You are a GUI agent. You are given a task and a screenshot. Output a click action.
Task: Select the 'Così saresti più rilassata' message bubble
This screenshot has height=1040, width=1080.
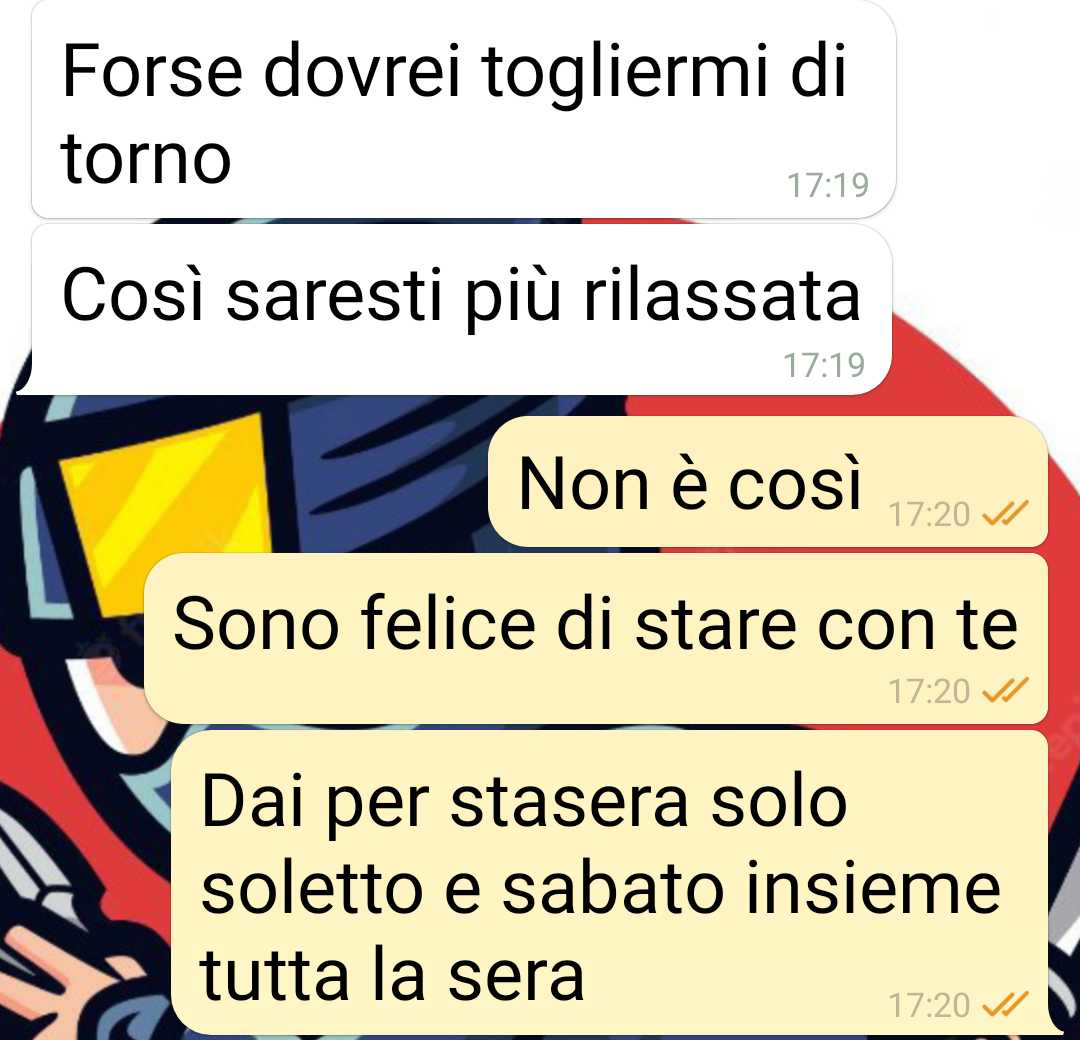[x=455, y=310]
